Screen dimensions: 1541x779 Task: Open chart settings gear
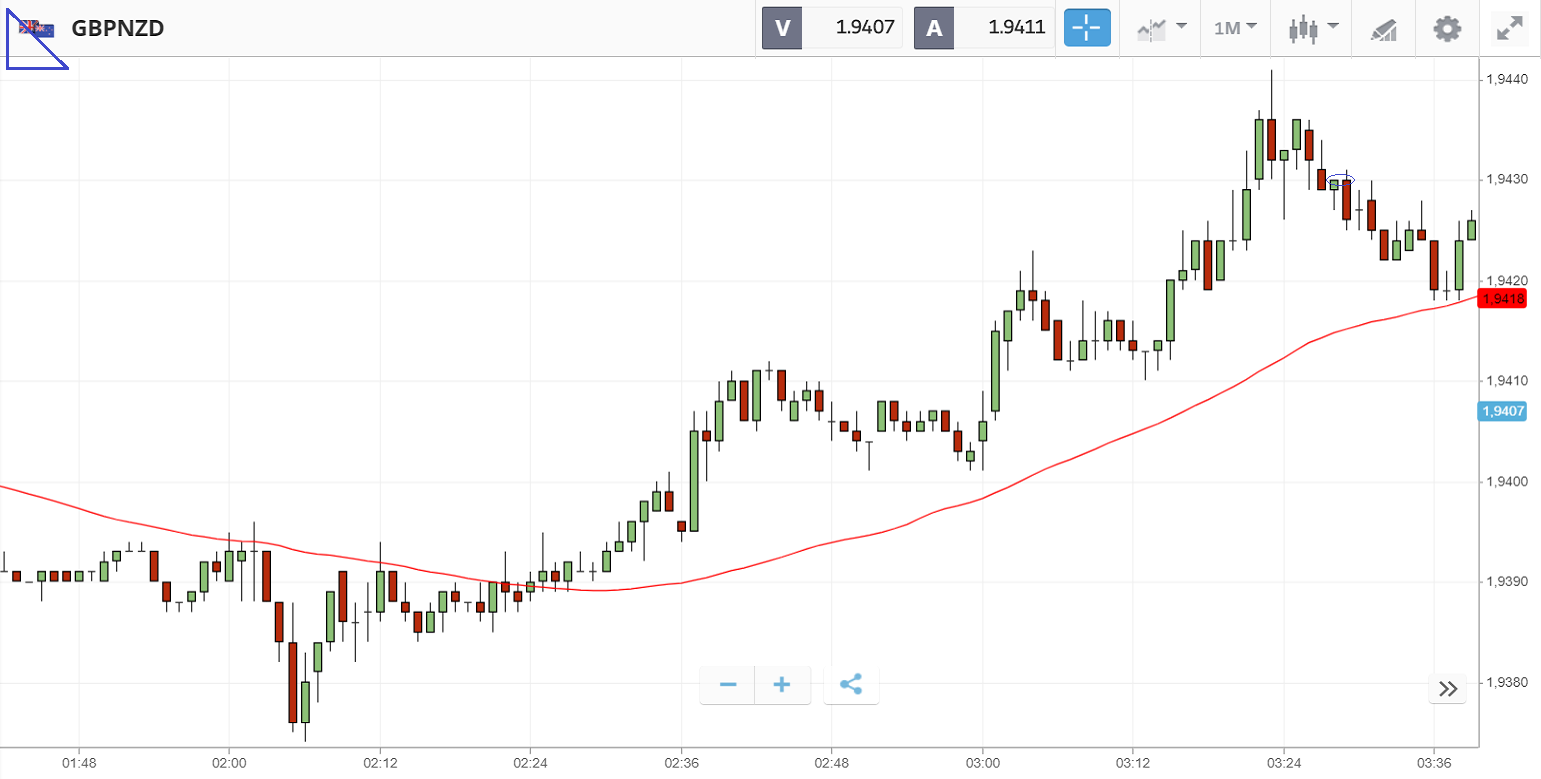pyautogui.click(x=1447, y=28)
